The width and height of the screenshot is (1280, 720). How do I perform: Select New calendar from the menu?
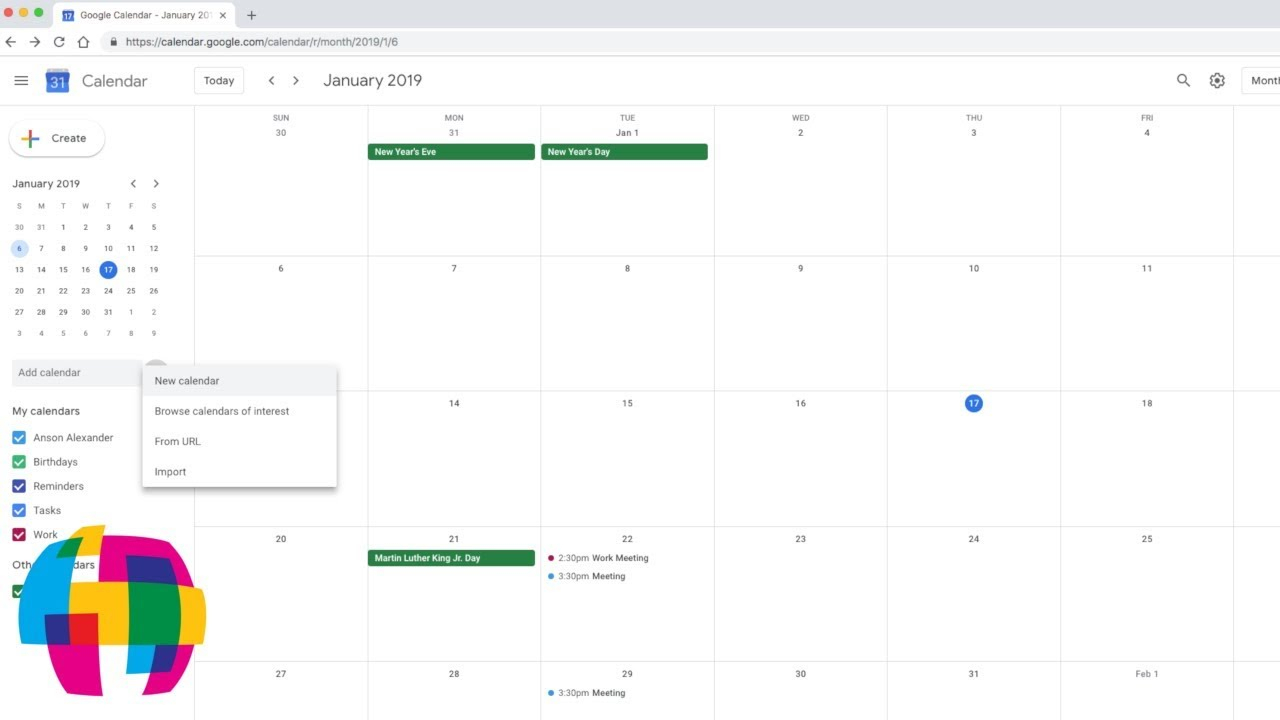[240, 381]
